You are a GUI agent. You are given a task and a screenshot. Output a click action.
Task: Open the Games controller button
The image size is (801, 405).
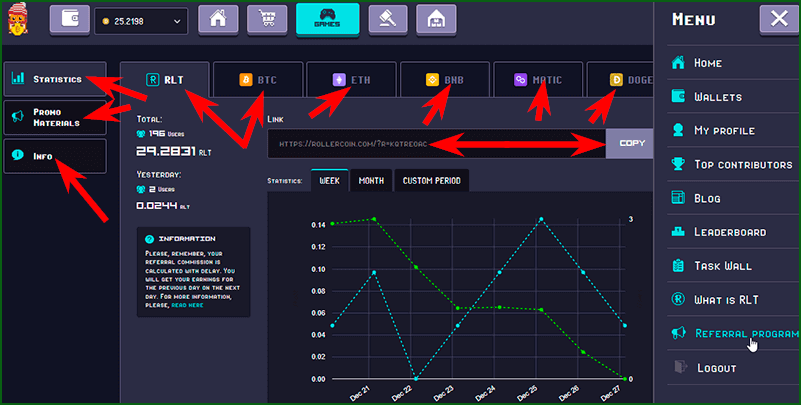point(327,19)
